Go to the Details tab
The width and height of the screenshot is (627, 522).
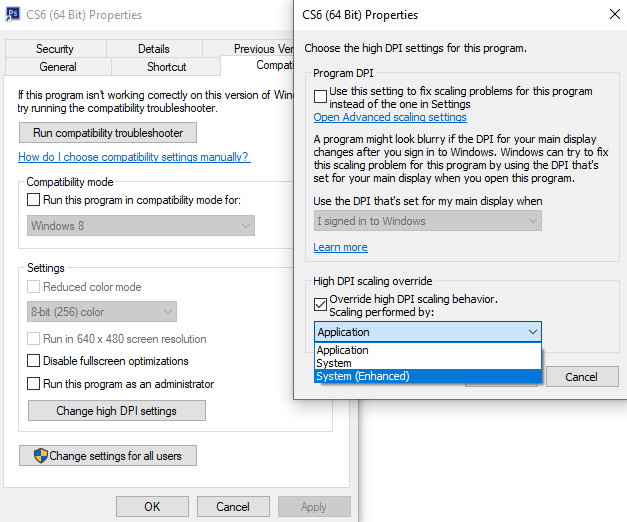click(154, 49)
